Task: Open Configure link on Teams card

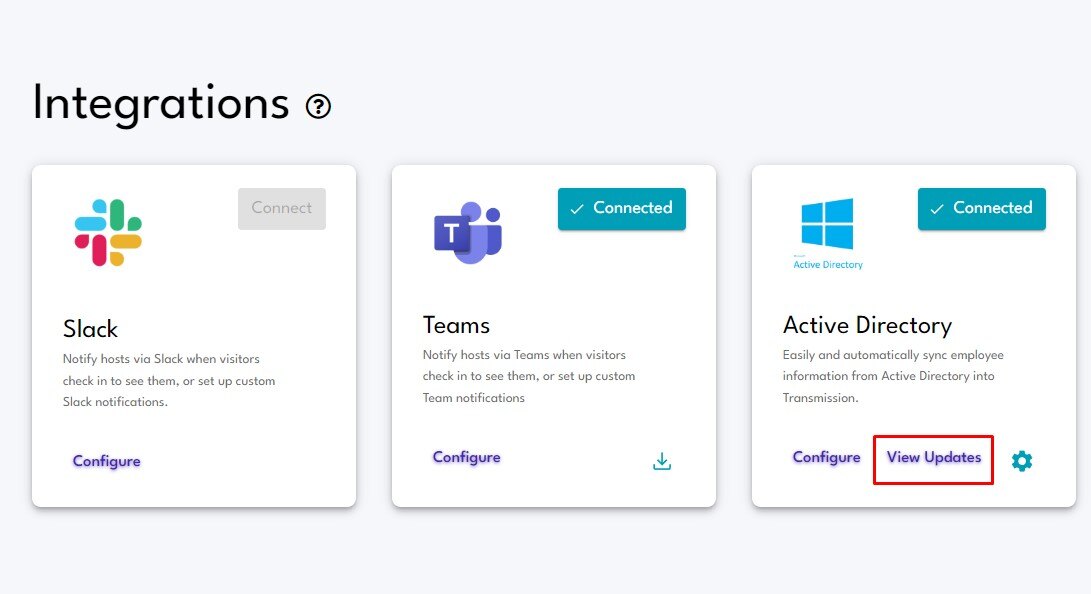Action: pyautogui.click(x=466, y=457)
